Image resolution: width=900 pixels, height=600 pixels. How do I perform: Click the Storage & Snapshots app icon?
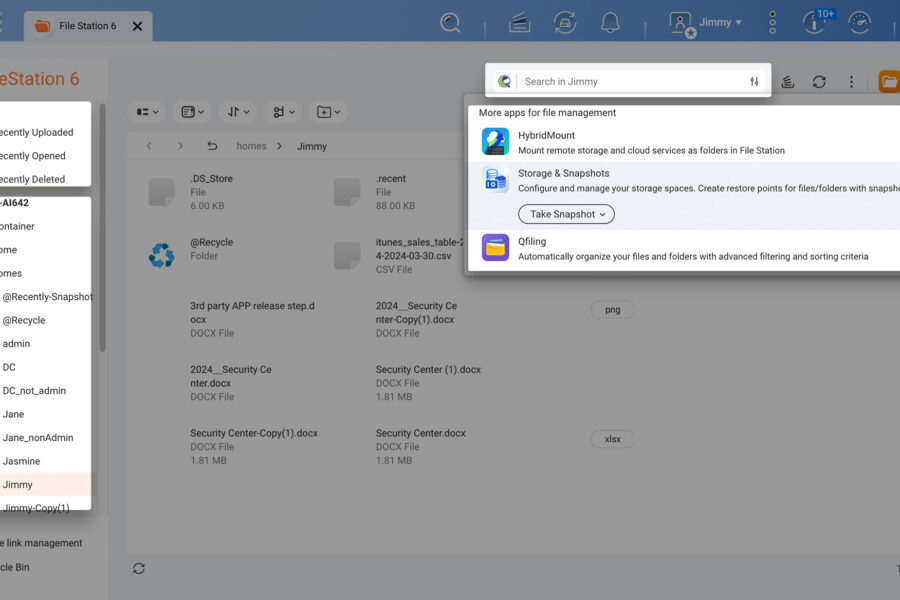(495, 180)
